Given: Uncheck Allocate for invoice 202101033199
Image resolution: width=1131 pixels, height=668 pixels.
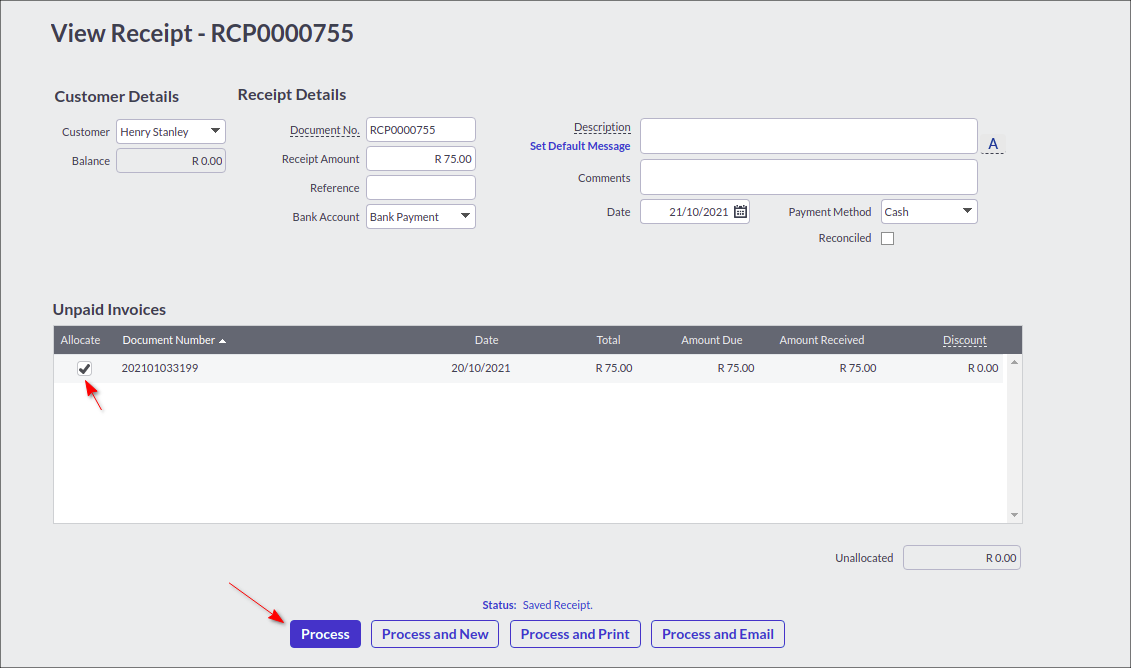Looking at the screenshot, I should click(x=84, y=368).
